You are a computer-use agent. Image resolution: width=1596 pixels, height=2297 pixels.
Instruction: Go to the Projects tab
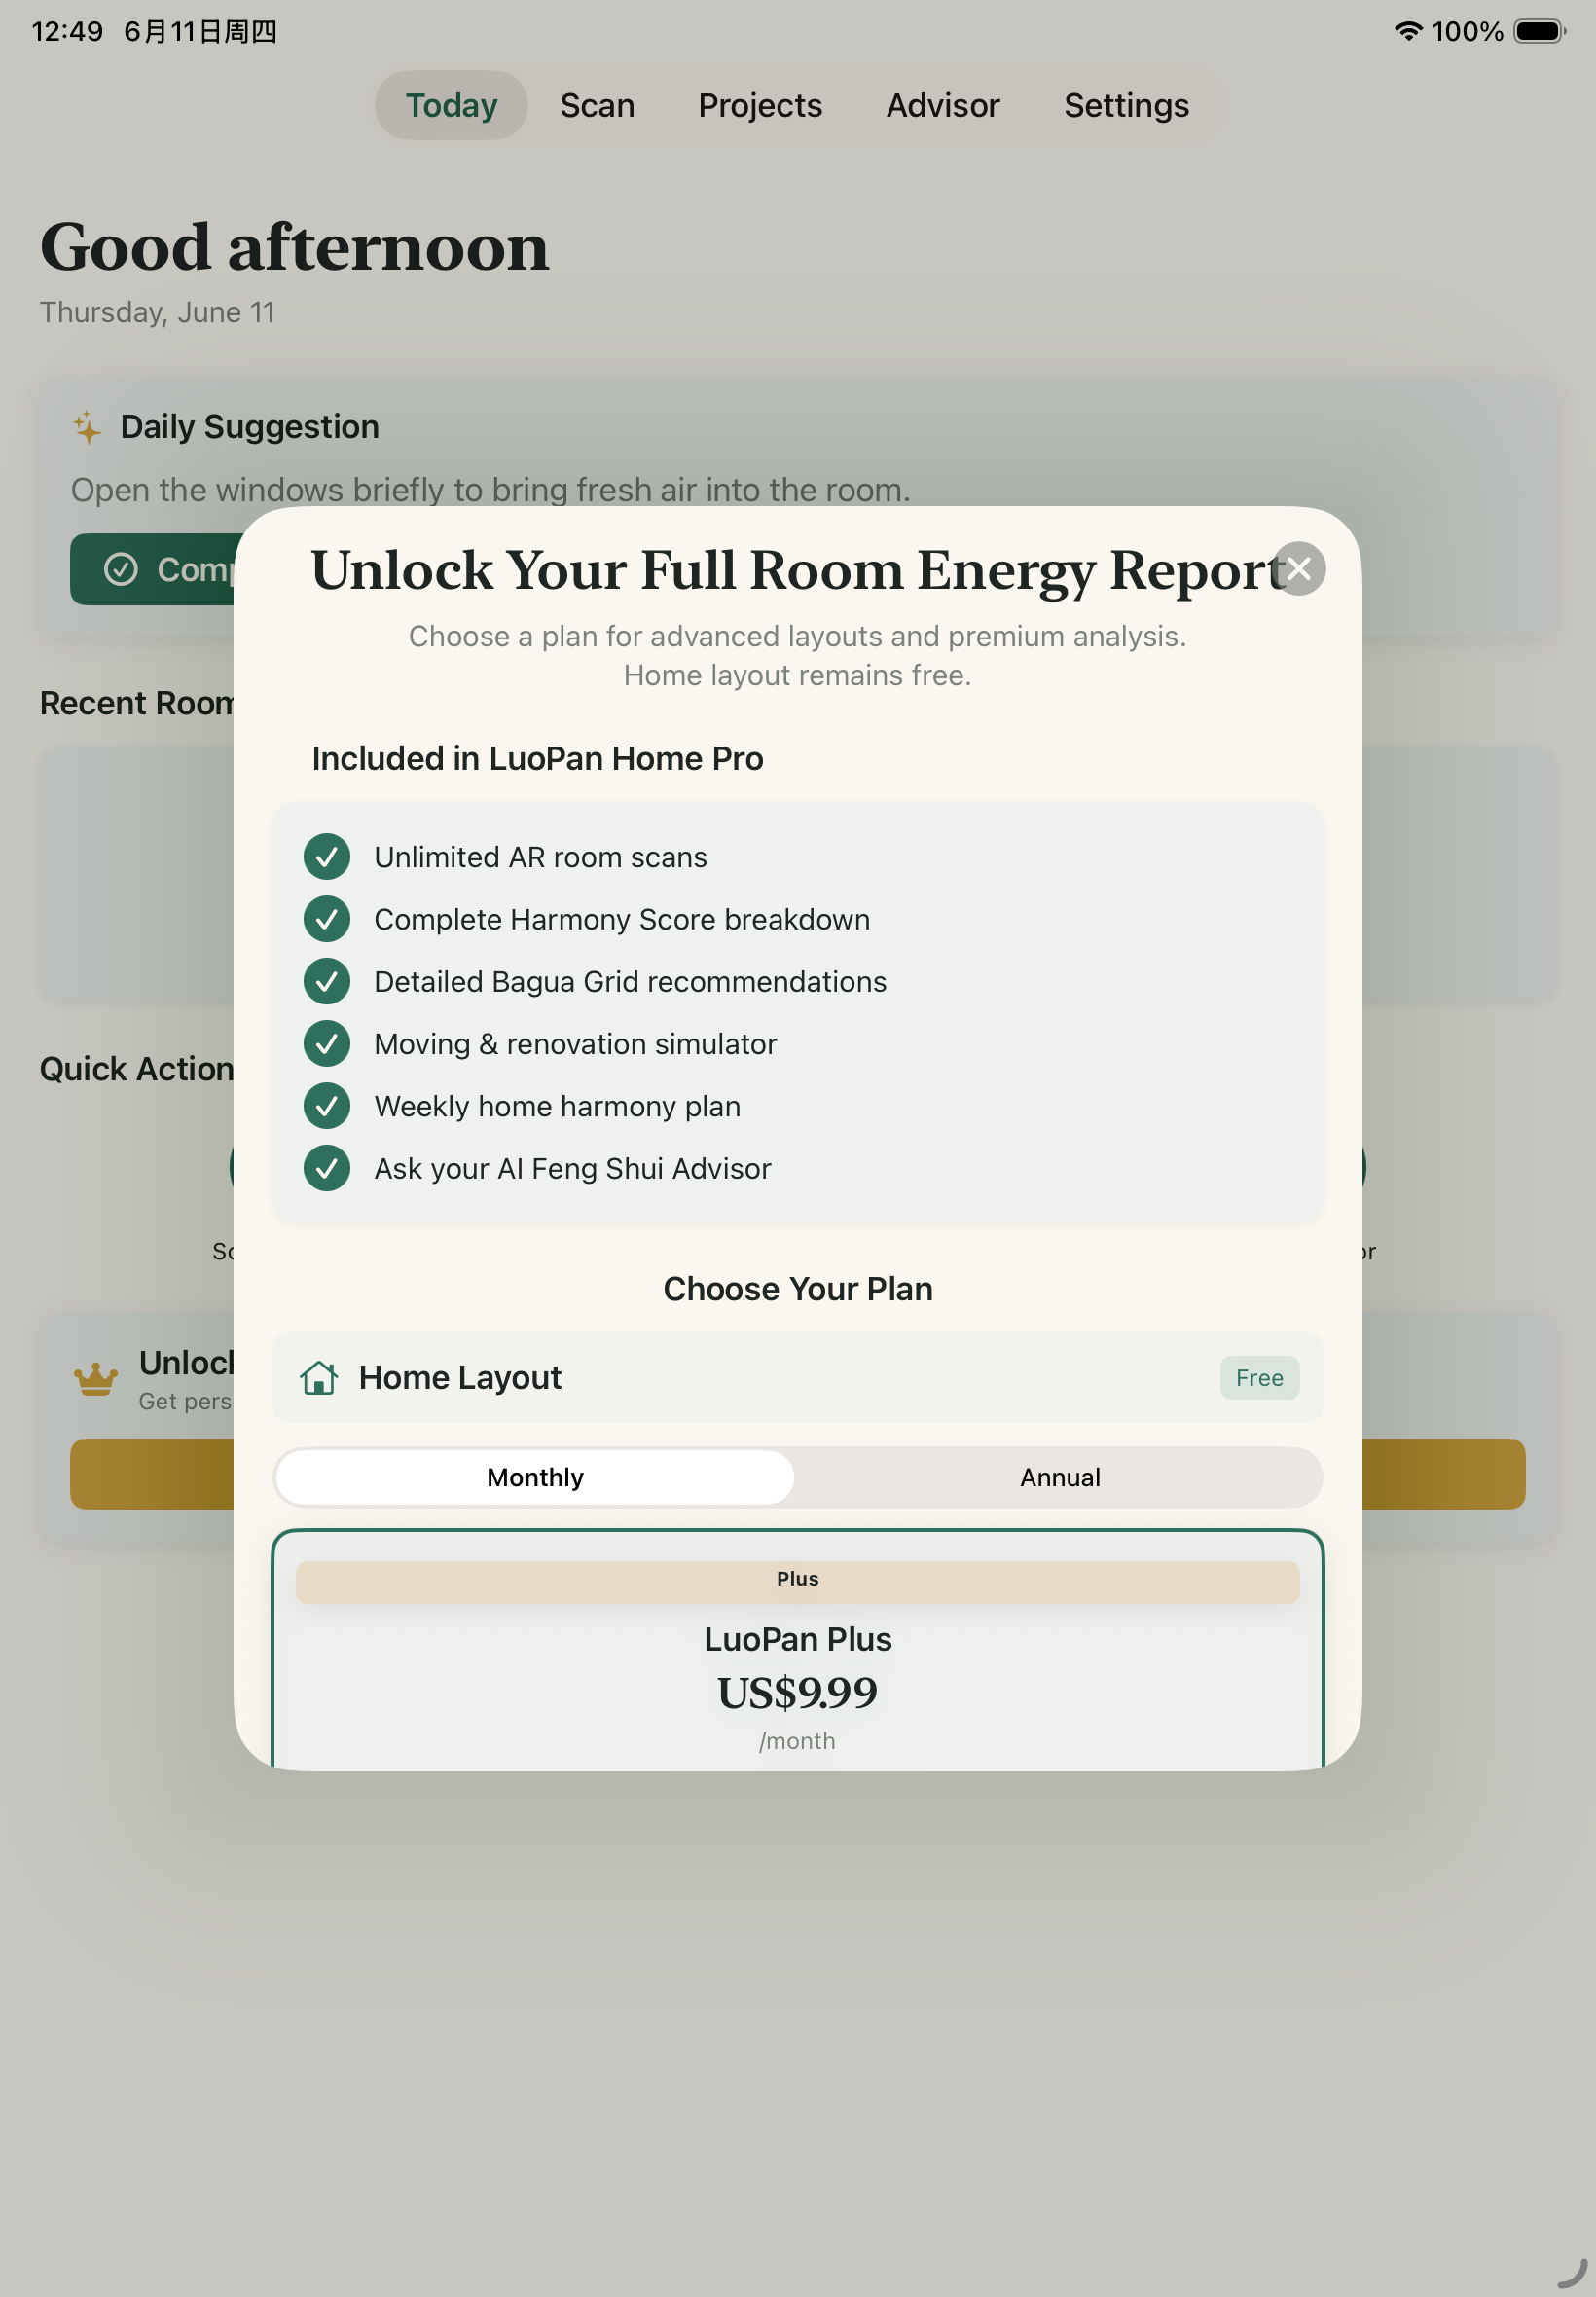[x=760, y=105]
